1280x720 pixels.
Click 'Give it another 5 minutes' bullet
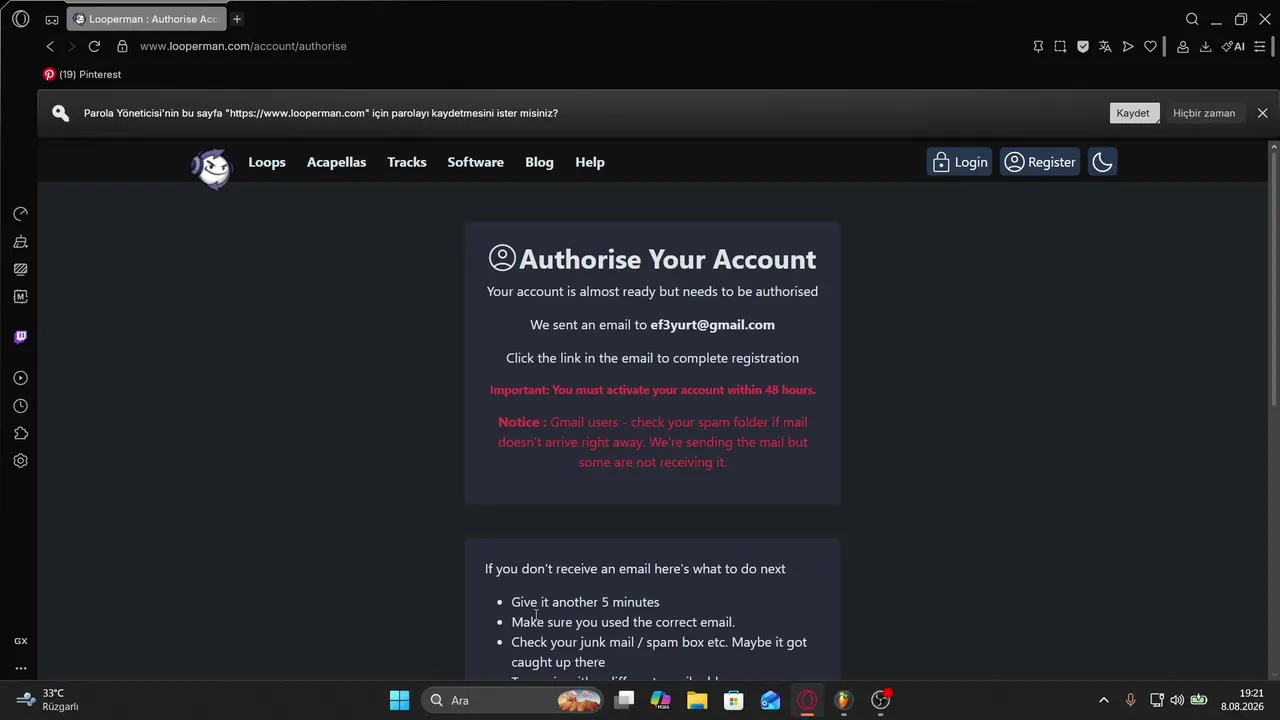tap(585, 602)
